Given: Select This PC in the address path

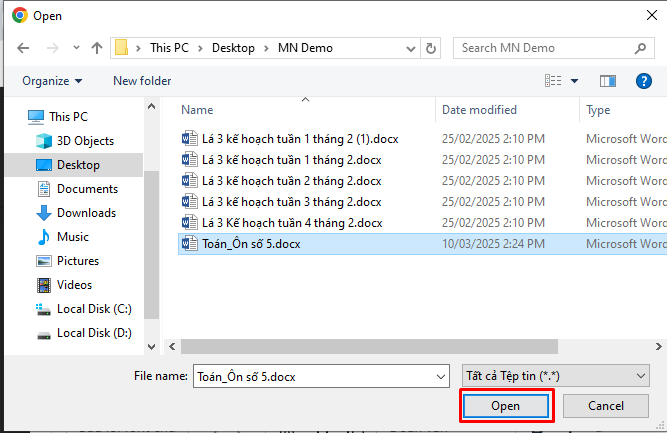Looking at the screenshot, I should (x=169, y=48).
